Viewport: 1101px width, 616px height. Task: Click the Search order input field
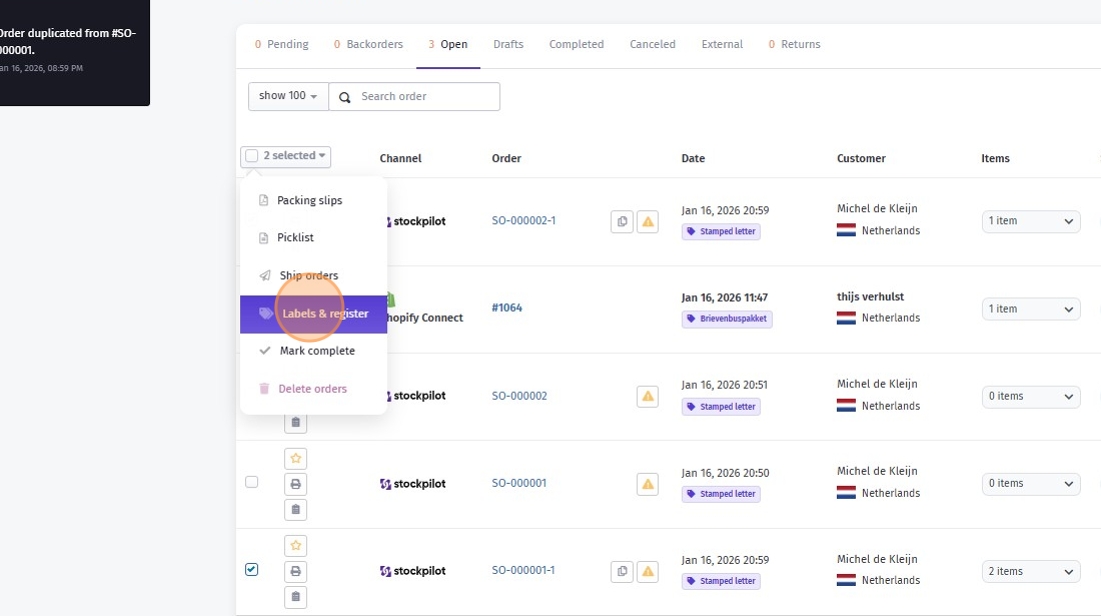click(425, 97)
